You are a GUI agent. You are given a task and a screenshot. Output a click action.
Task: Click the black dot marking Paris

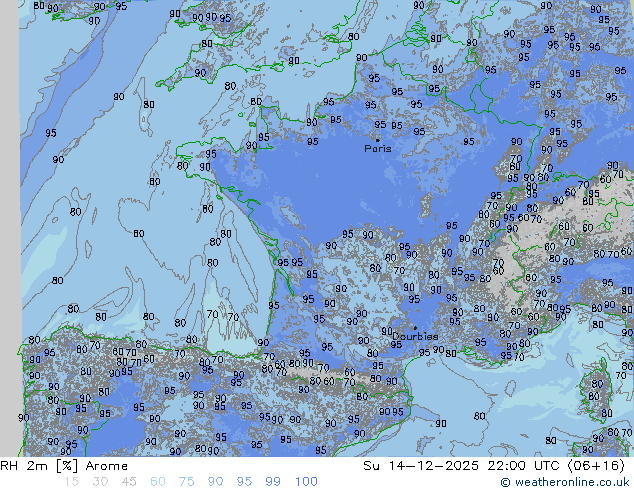click(x=378, y=140)
